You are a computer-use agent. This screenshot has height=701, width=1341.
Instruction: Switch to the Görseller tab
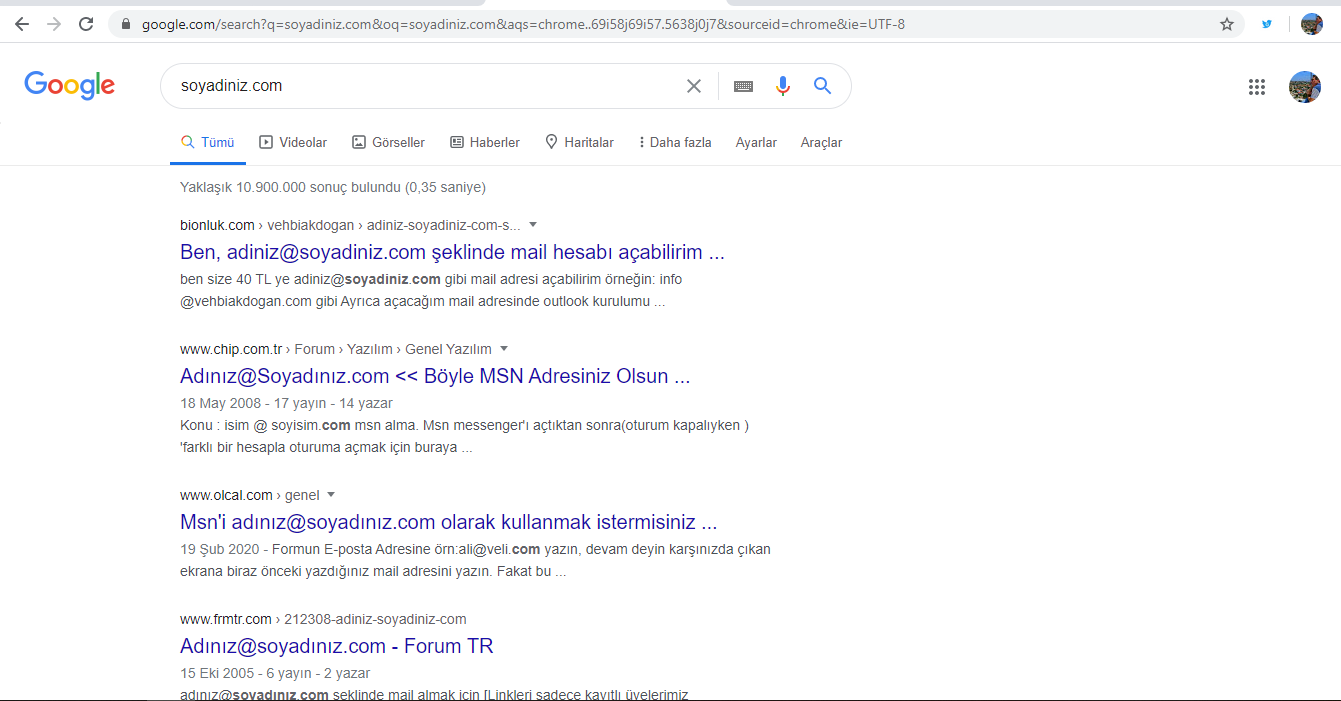(x=388, y=143)
